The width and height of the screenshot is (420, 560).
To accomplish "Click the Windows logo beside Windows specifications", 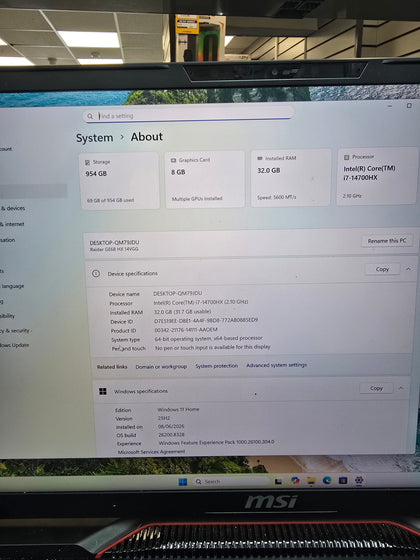I will [x=103, y=391].
